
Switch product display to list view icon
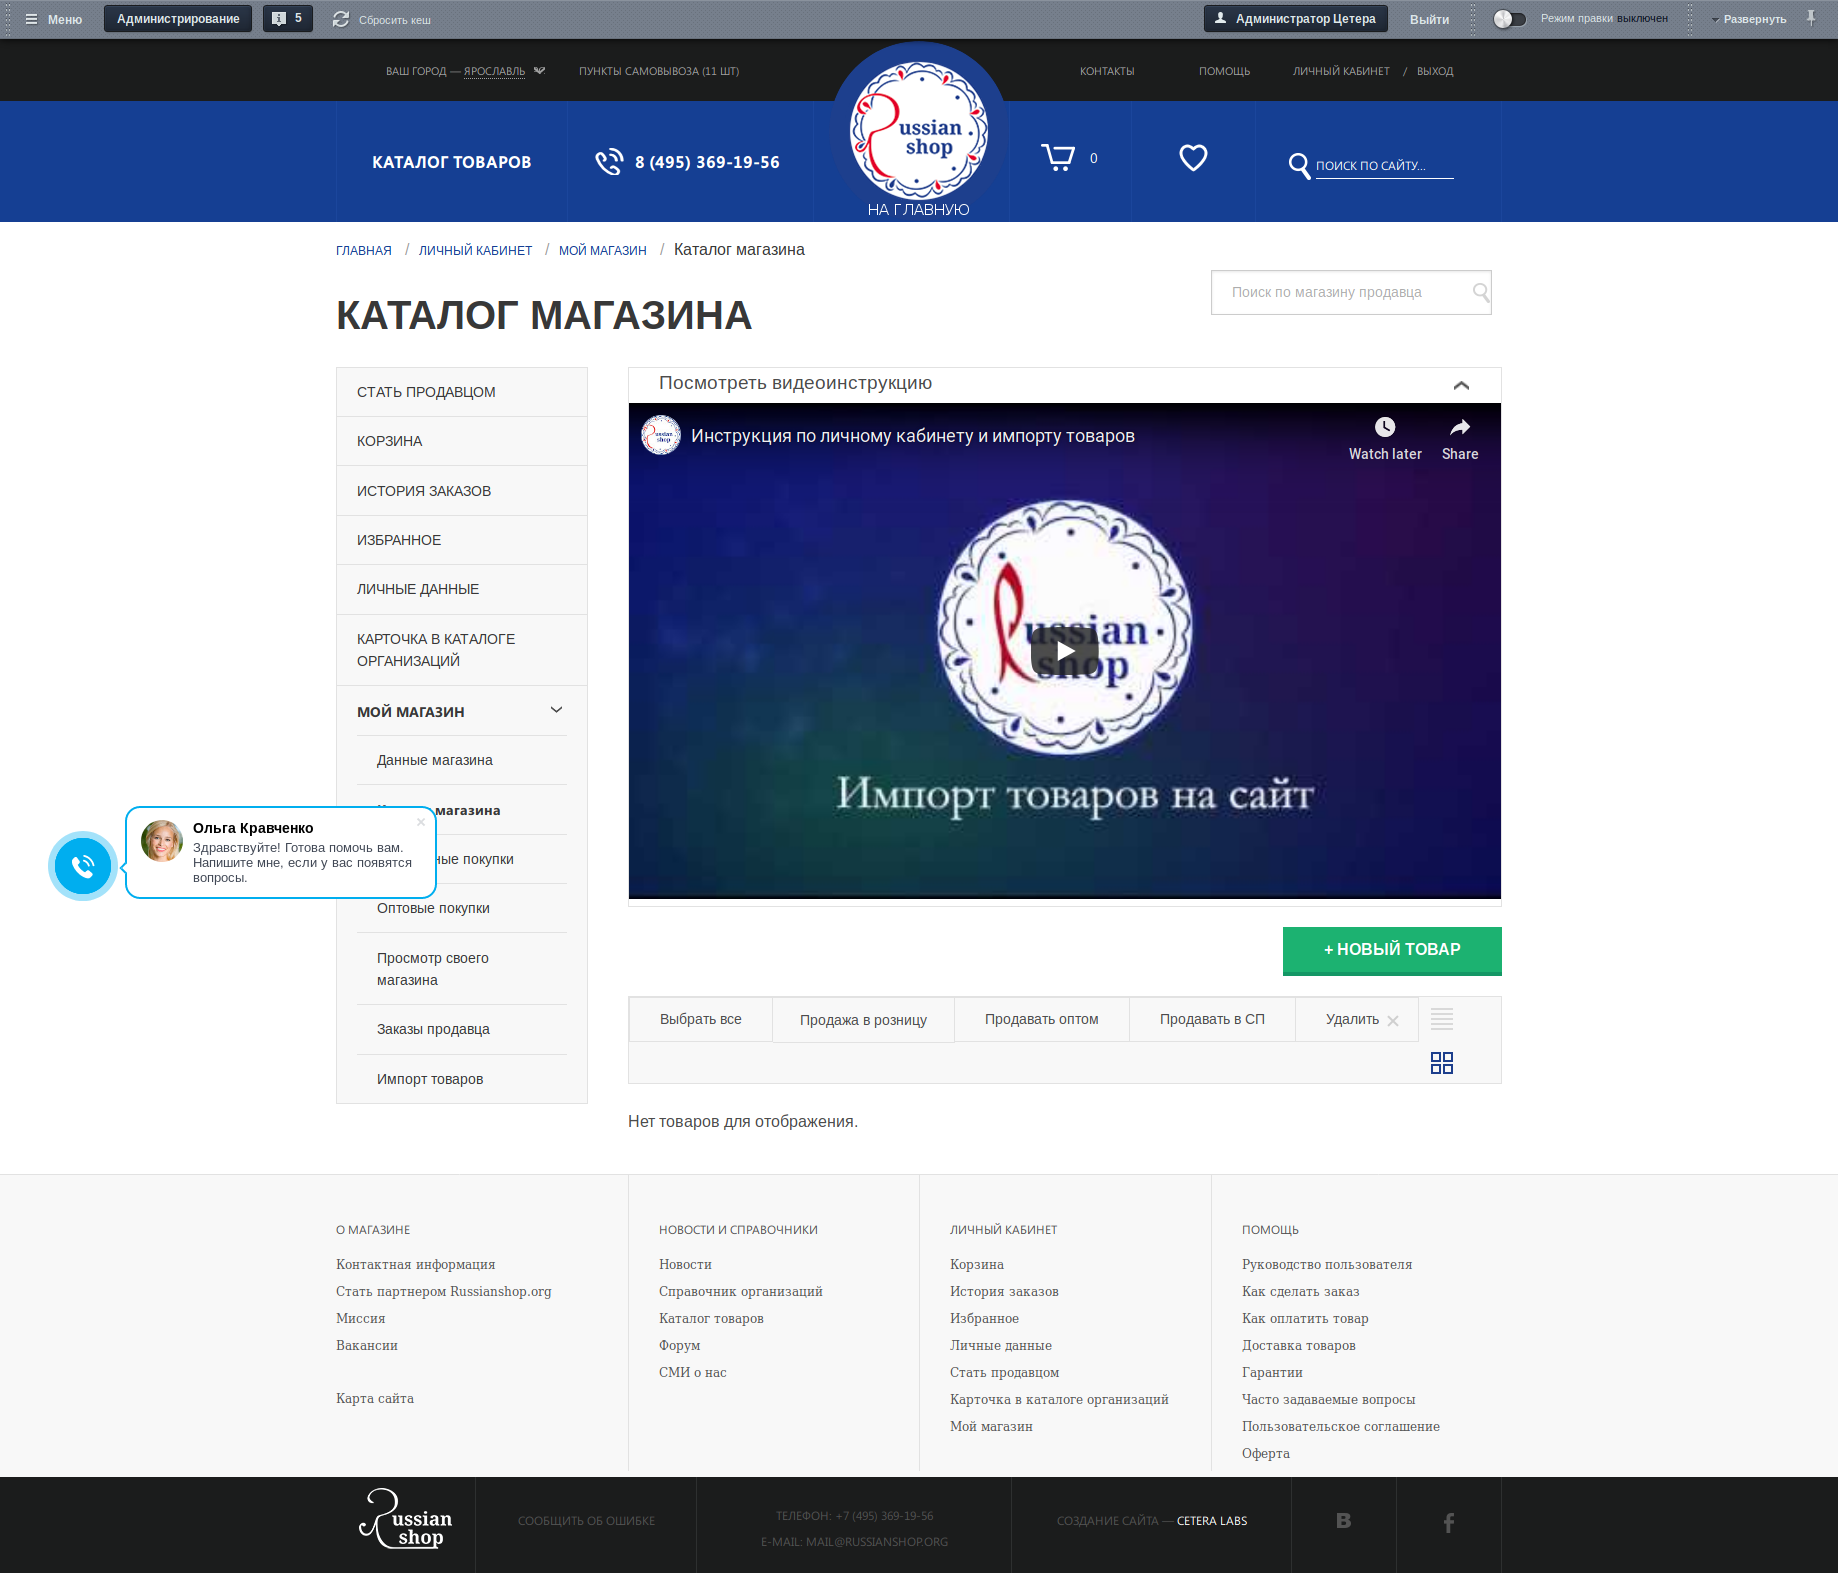tap(1441, 1019)
